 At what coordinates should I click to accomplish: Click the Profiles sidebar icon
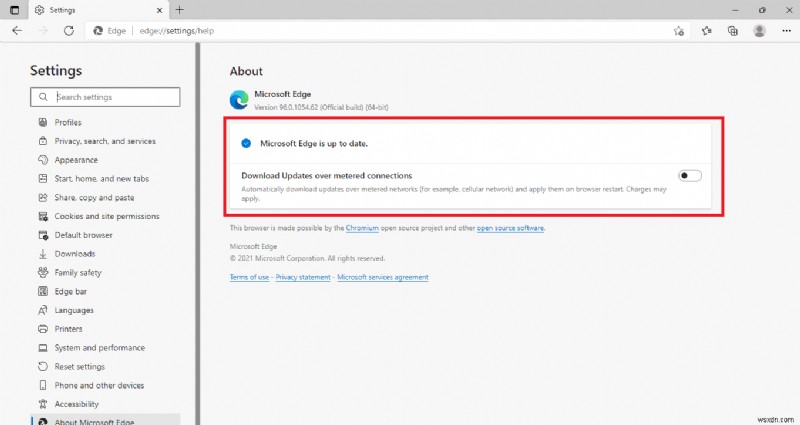click(43, 122)
